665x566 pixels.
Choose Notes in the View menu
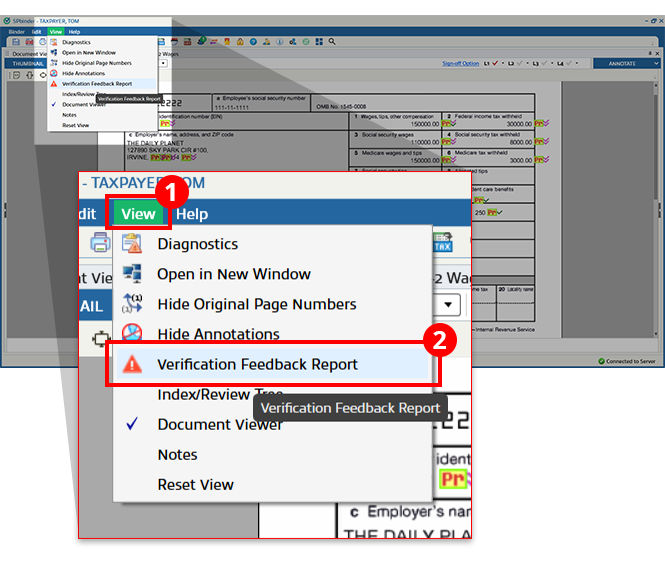(177, 454)
